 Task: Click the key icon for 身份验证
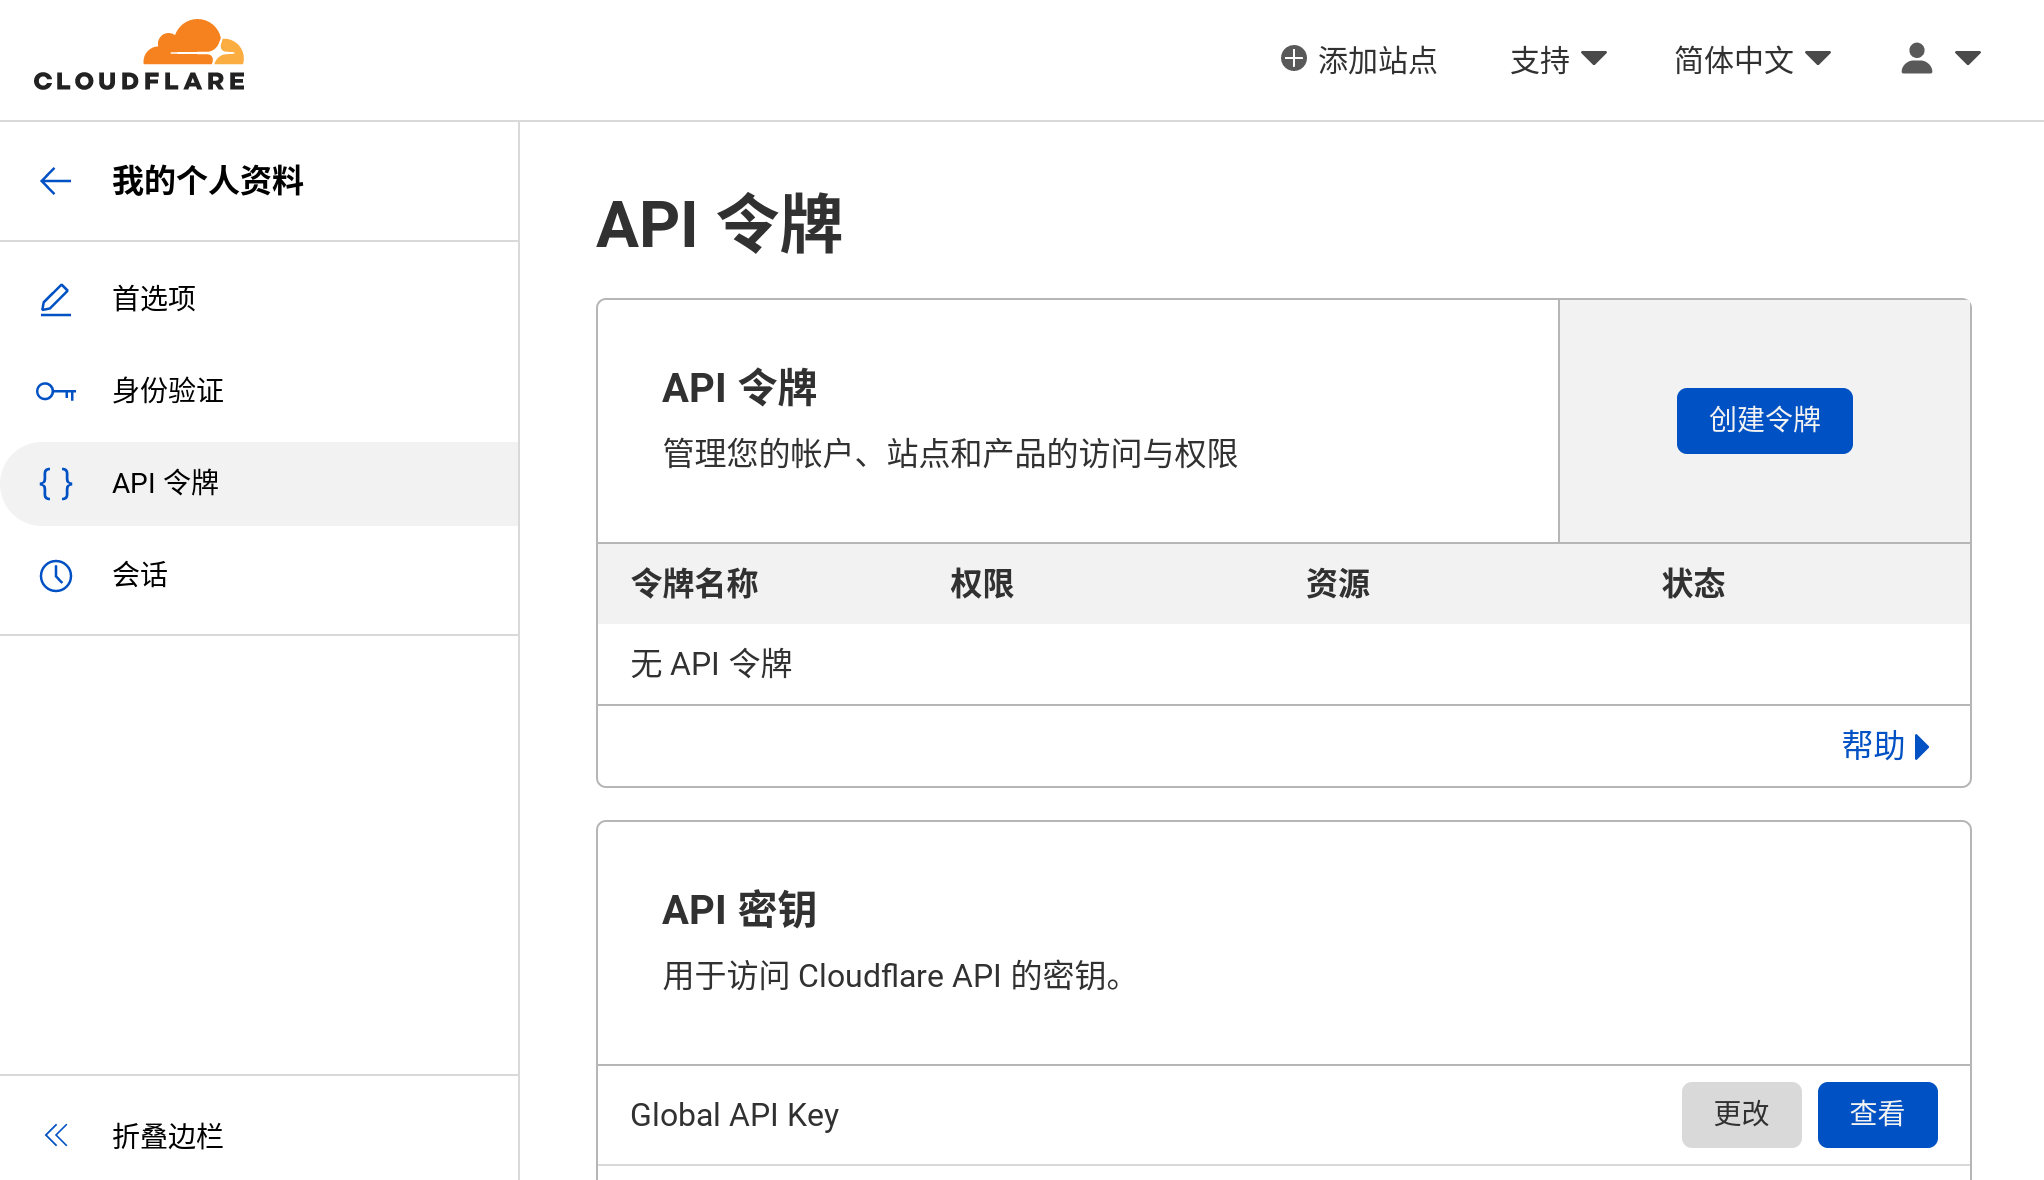point(56,391)
